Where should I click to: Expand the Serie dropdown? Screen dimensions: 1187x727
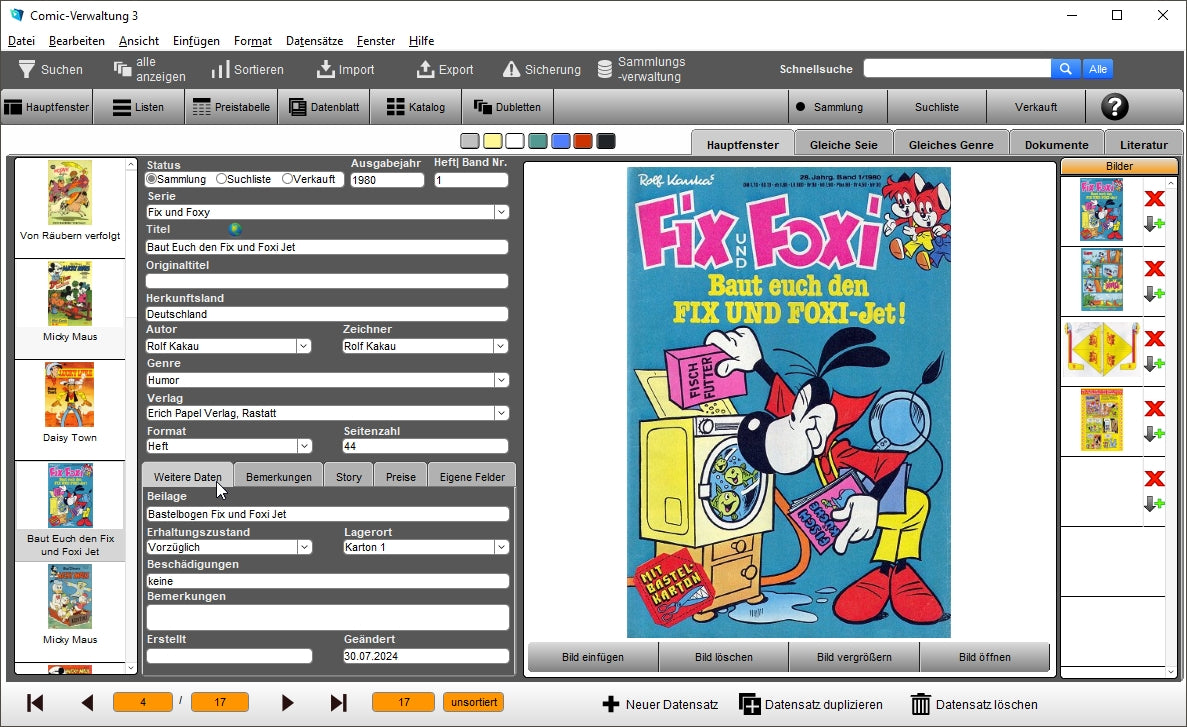click(x=500, y=212)
